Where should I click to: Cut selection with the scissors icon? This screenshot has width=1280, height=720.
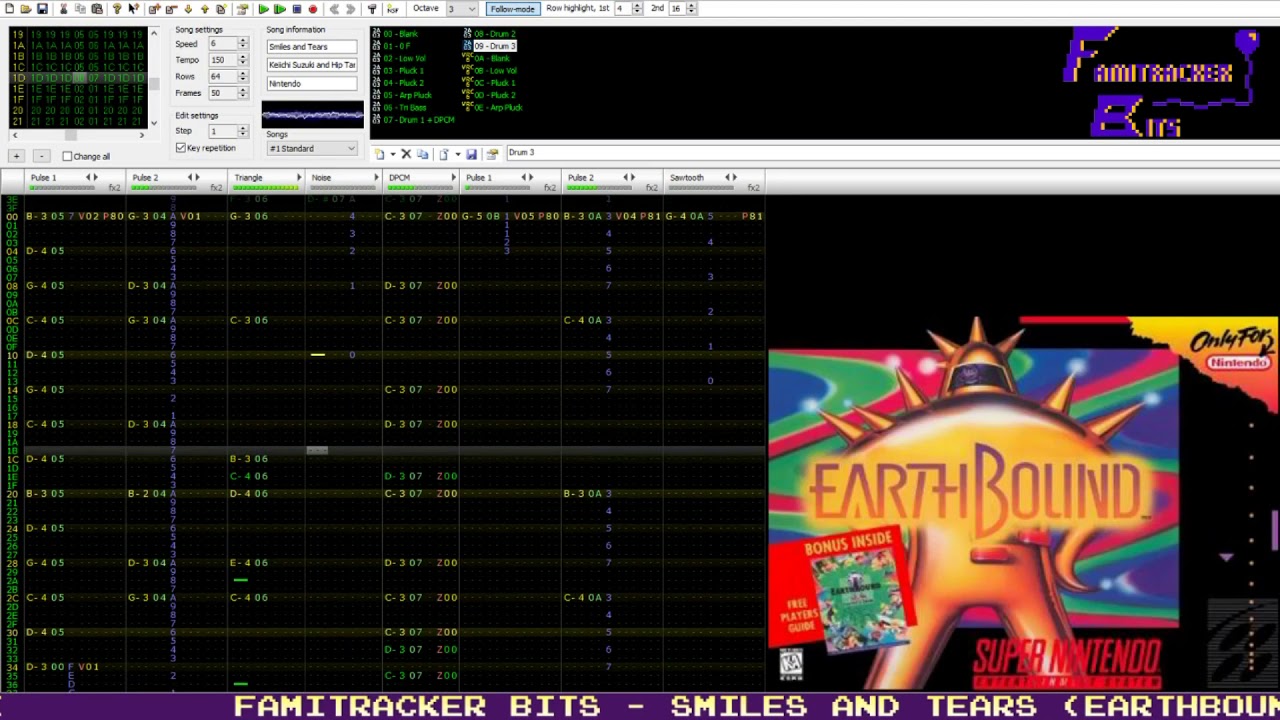(63, 9)
